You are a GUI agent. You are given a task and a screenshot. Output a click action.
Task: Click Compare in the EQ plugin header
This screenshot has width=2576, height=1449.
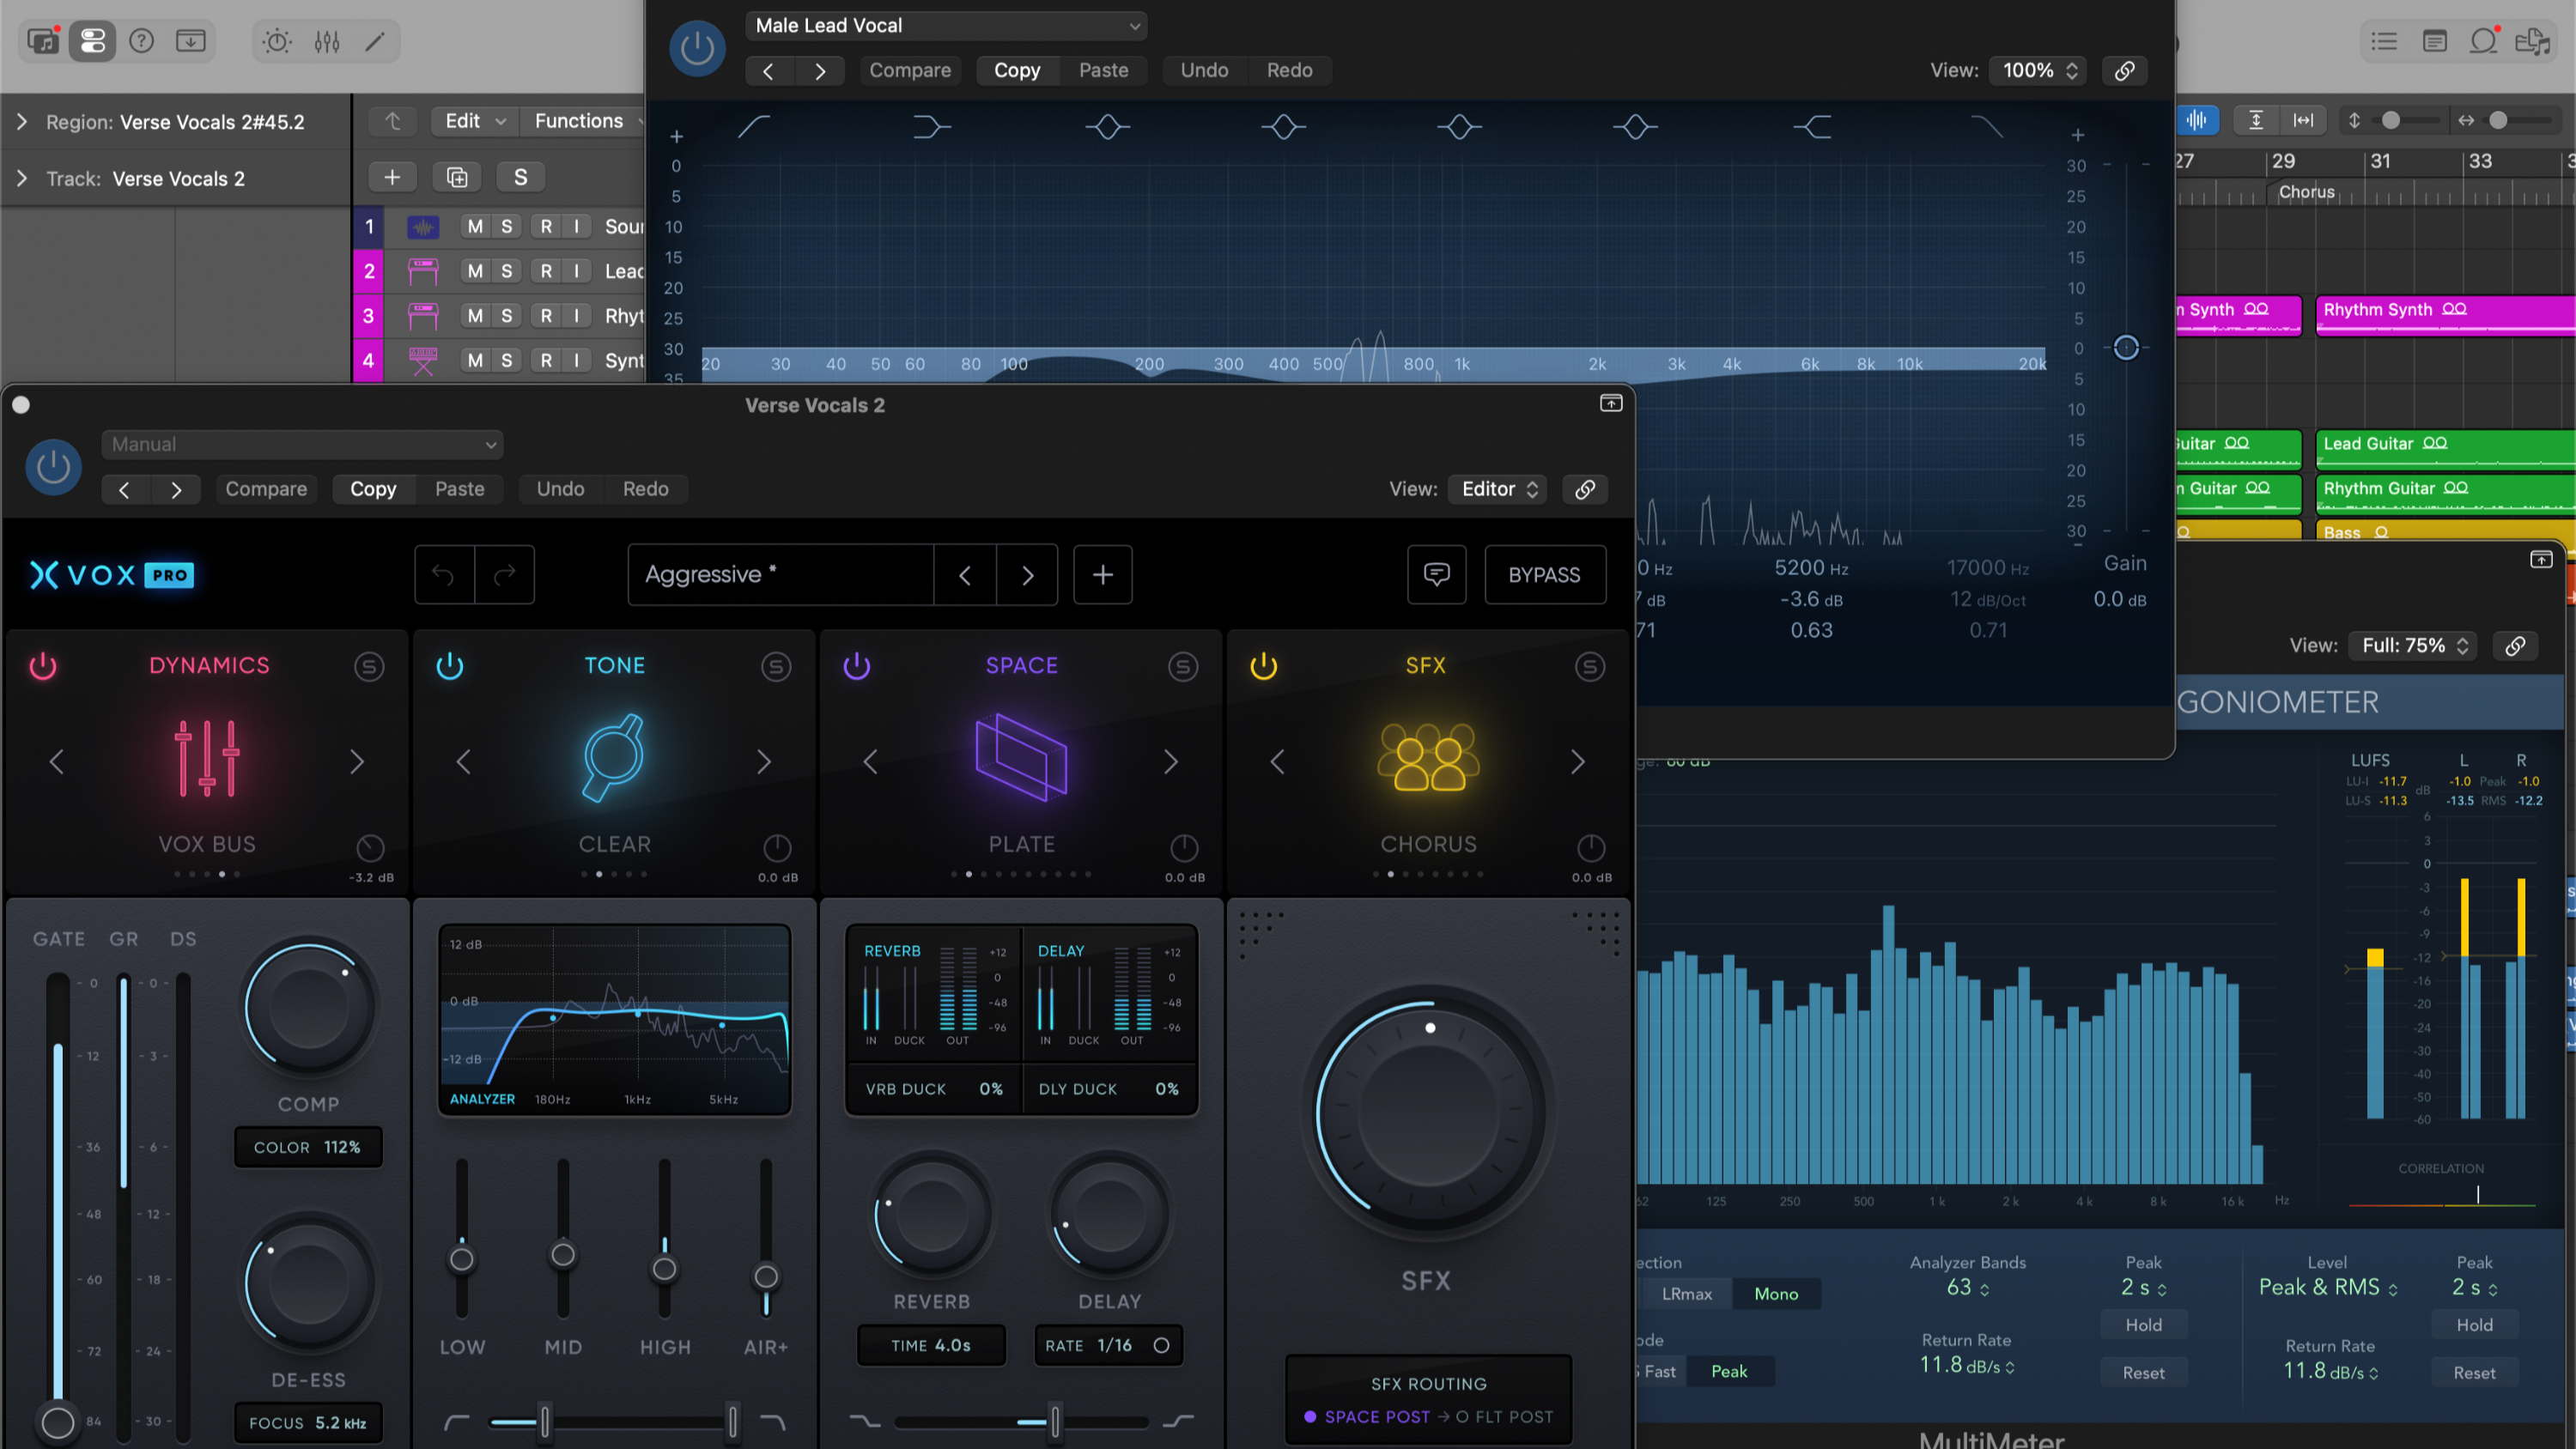coord(910,70)
